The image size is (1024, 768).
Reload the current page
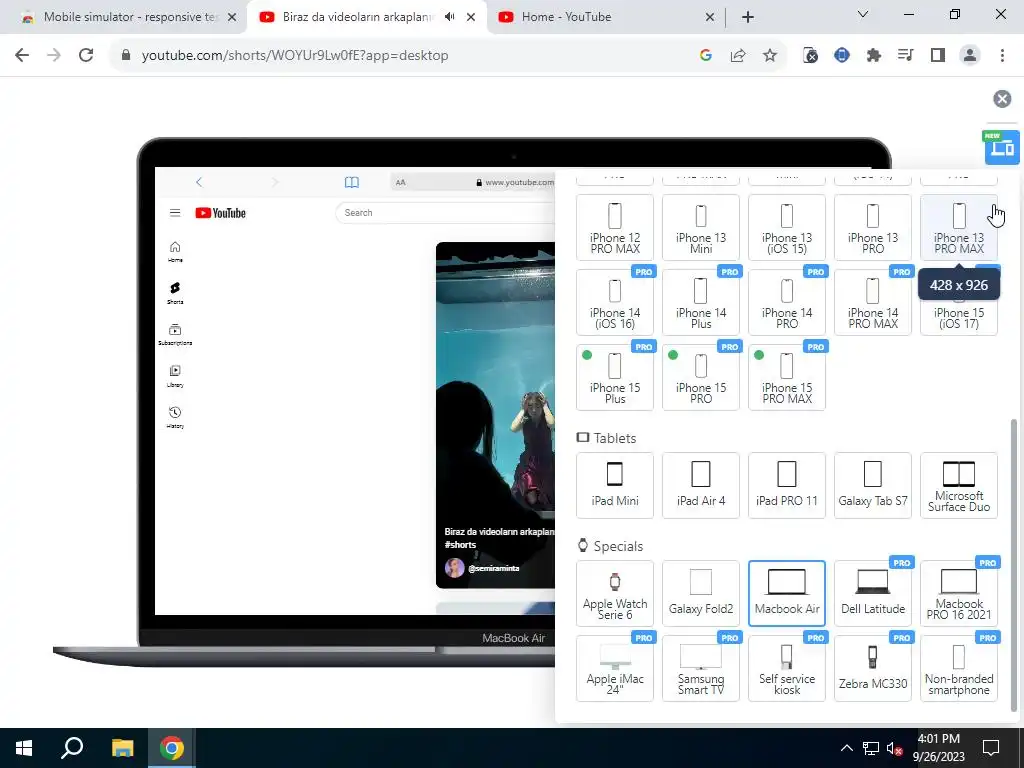pyautogui.click(x=86, y=56)
